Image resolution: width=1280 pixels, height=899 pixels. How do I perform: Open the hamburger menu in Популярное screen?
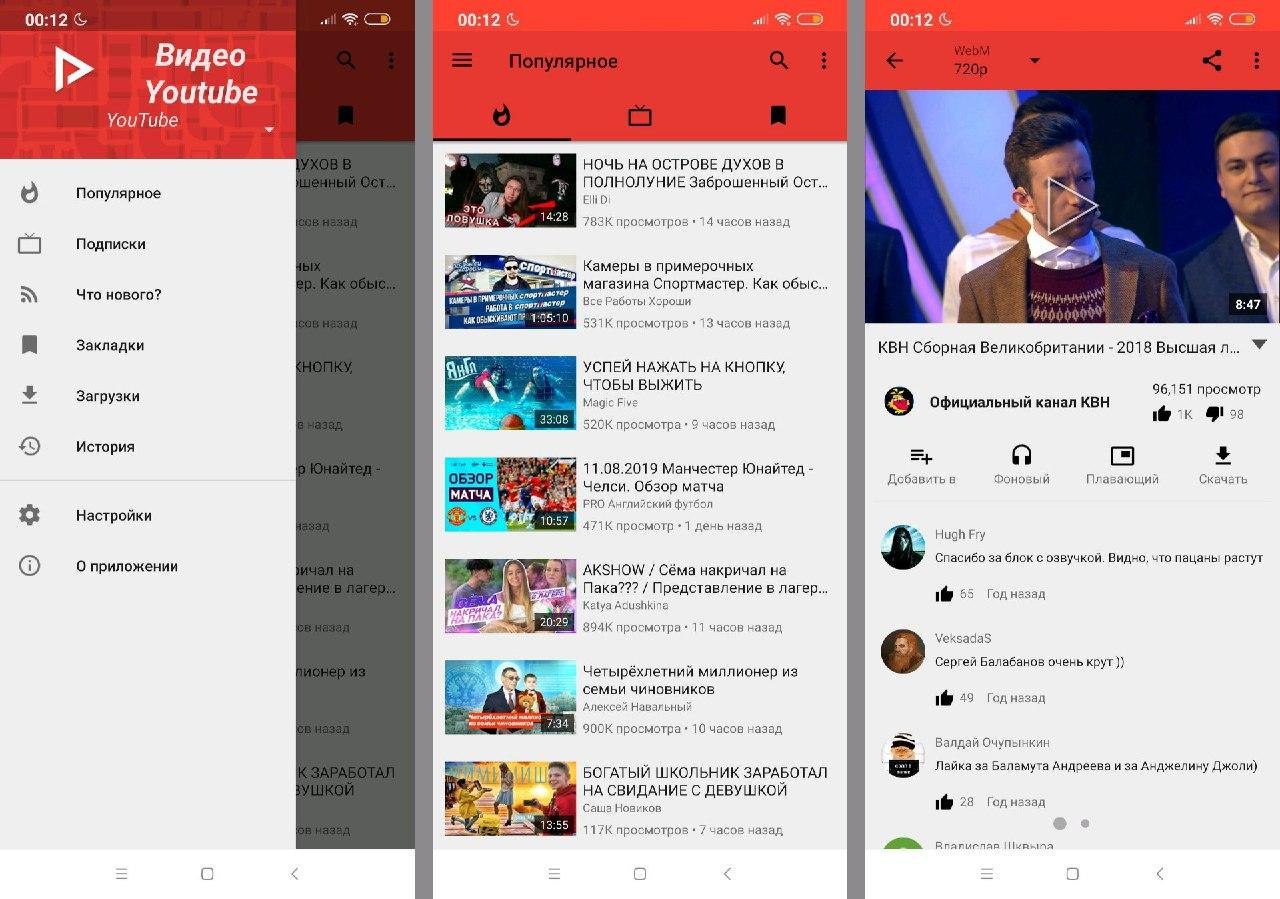462,60
